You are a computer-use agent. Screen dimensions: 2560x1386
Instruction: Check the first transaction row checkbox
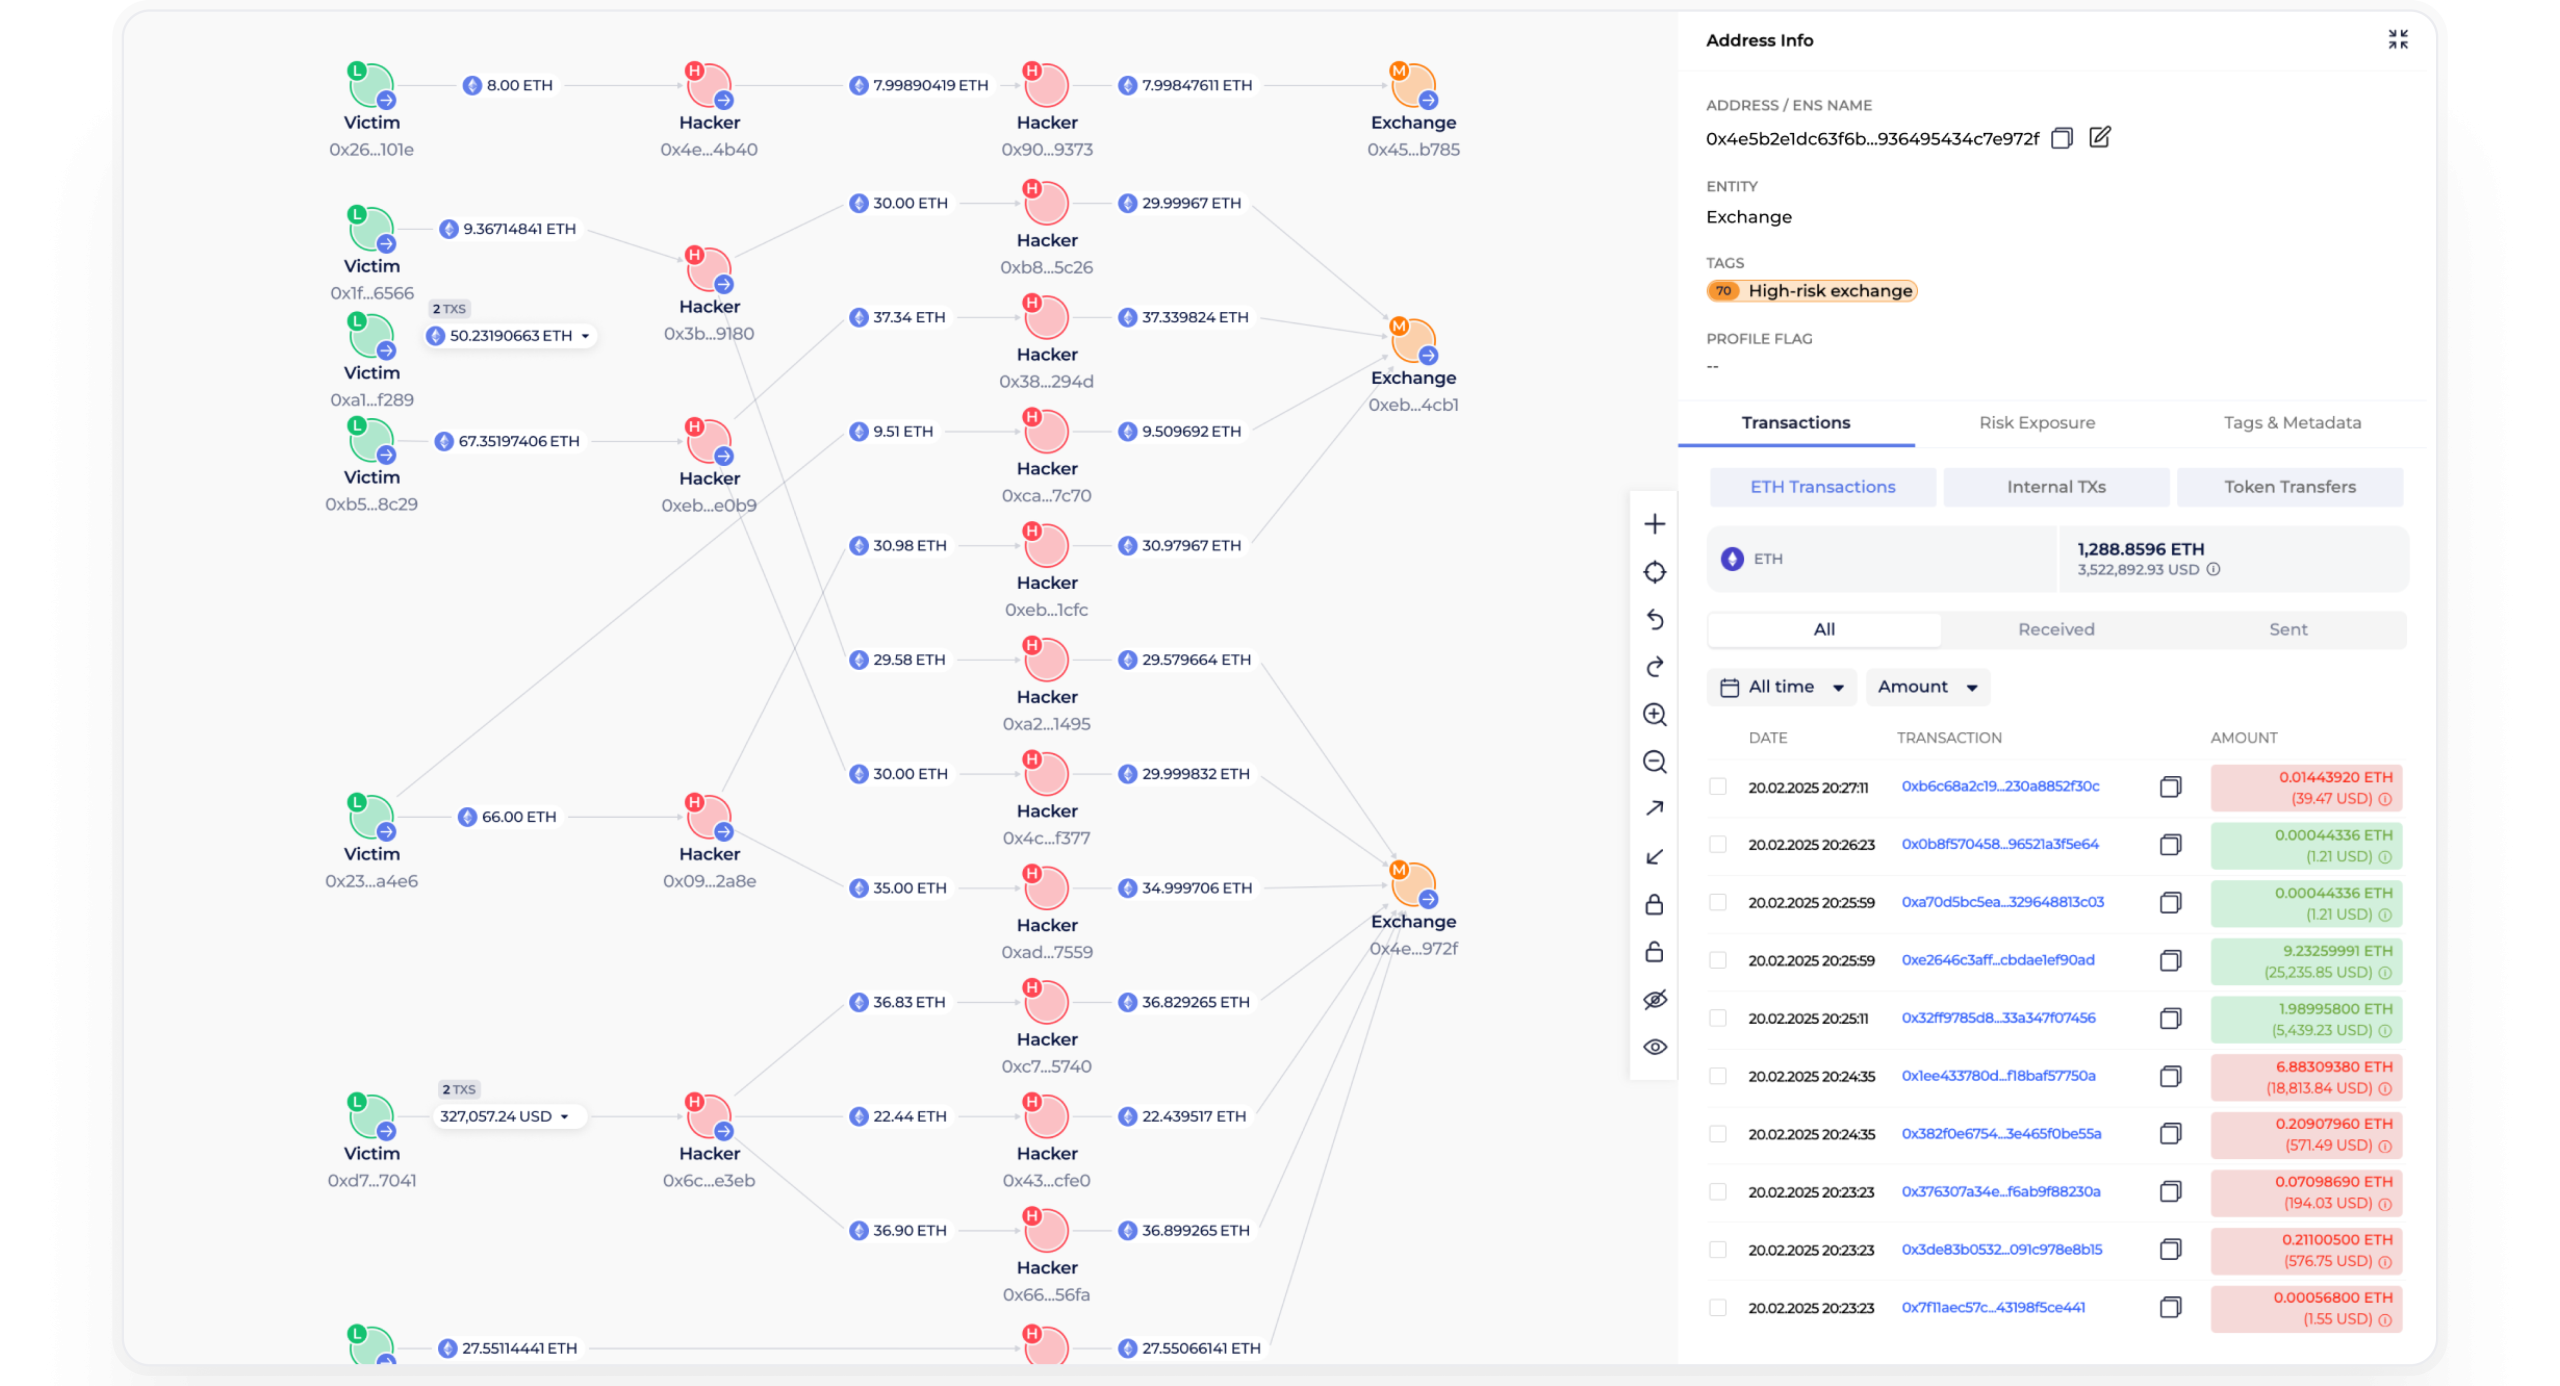1718,787
